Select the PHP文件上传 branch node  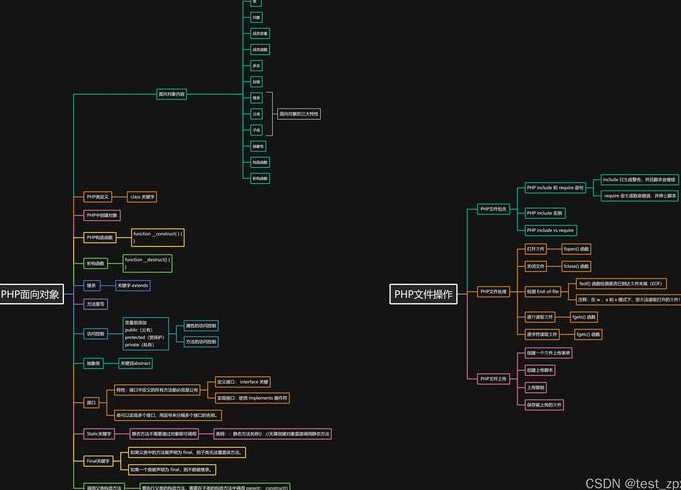click(x=493, y=379)
